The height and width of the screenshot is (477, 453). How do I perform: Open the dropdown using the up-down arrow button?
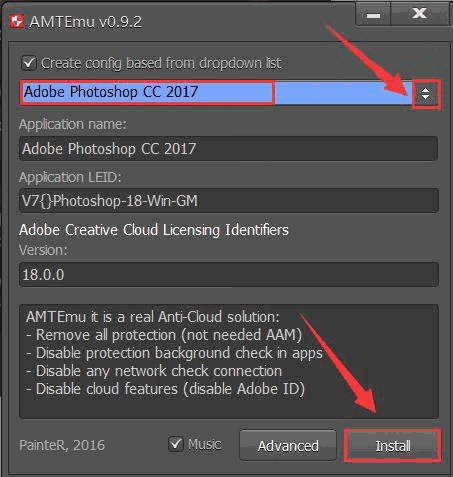pyautogui.click(x=426, y=94)
